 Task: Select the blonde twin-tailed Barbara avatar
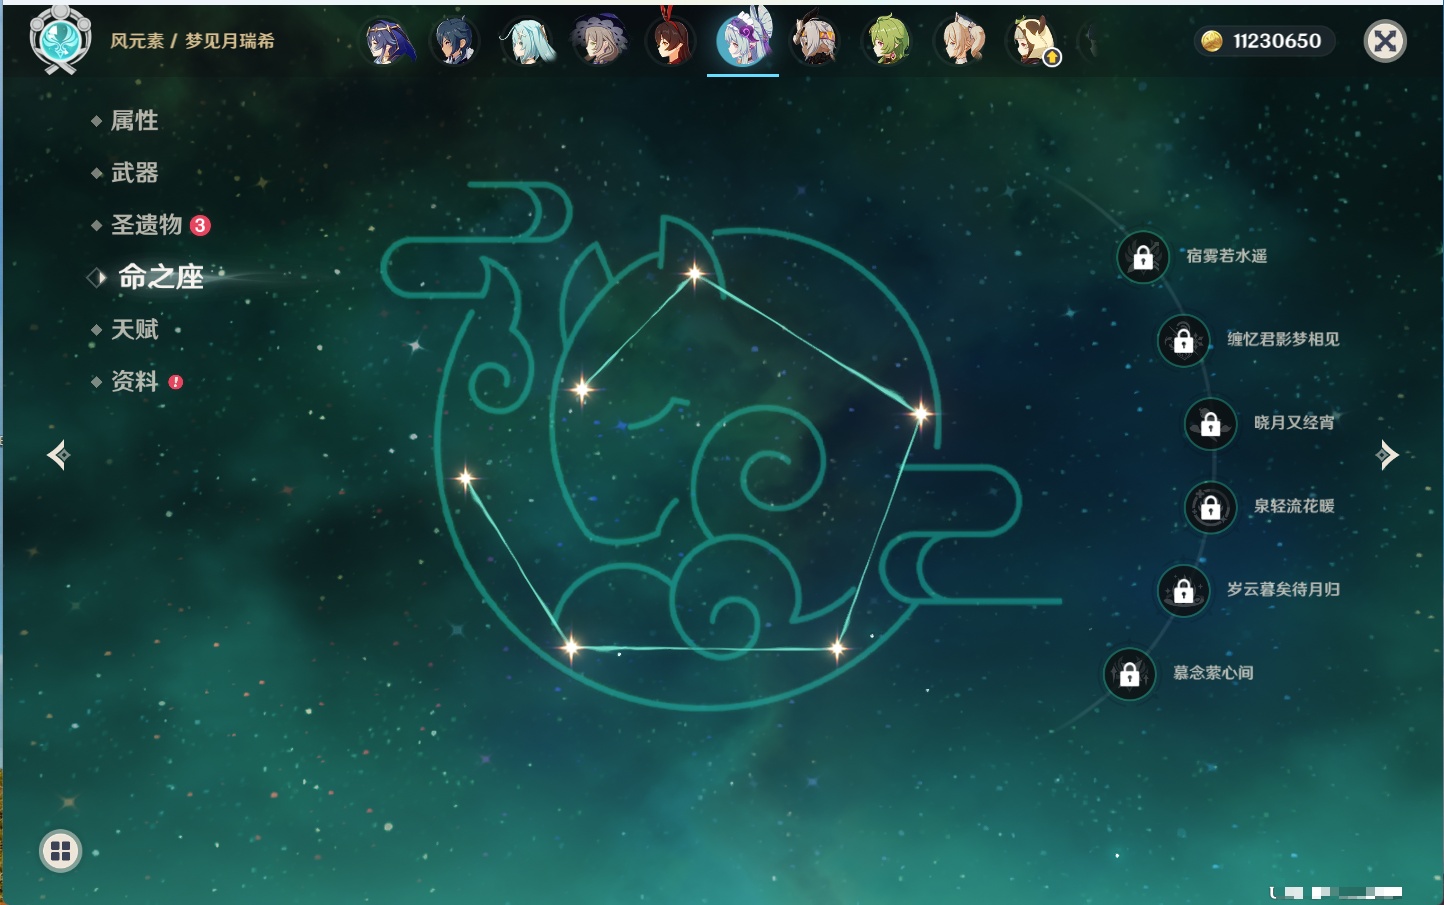[959, 42]
